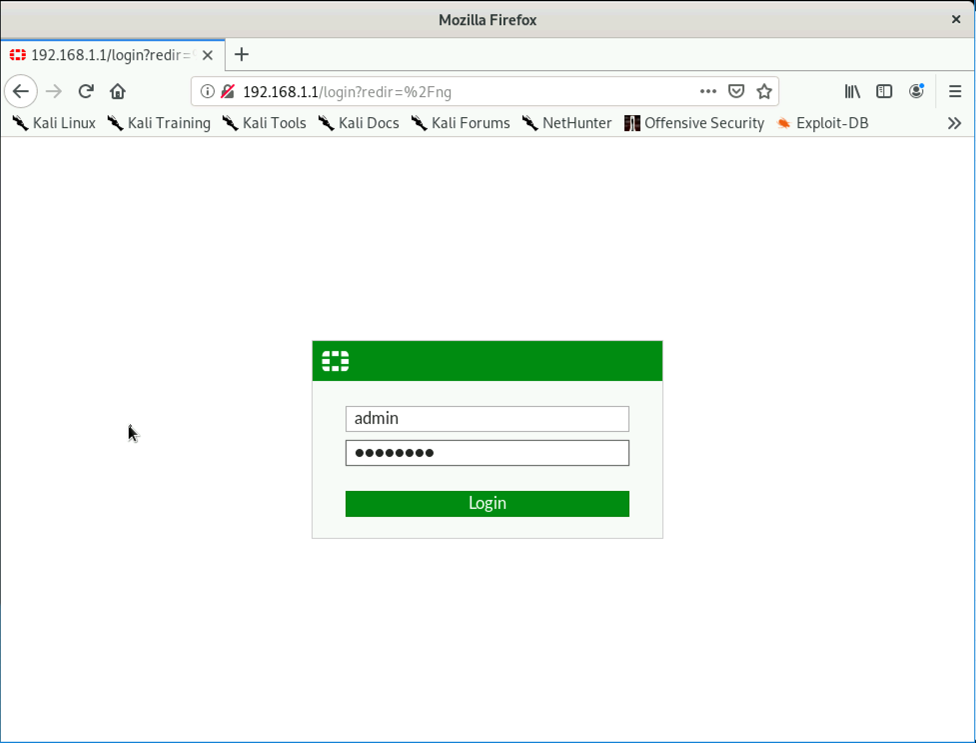The height and width of the screenshot is (743, 976).
Task: Toggle the sidebar view icon
Action: coord(884,91)
